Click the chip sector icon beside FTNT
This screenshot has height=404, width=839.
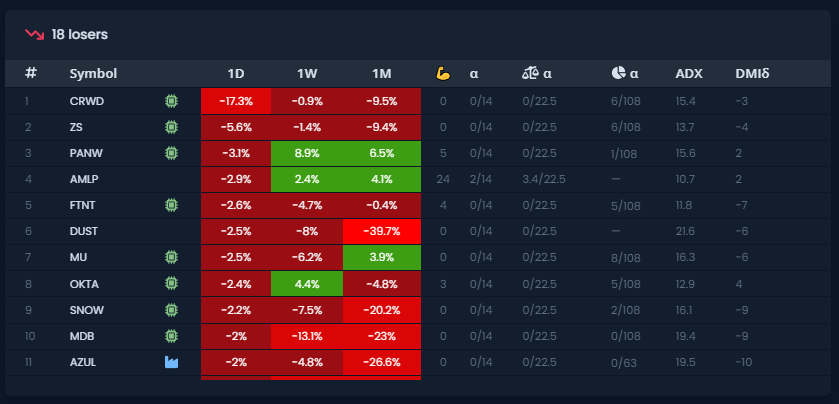pyautogui.click(x=171, y=205)
